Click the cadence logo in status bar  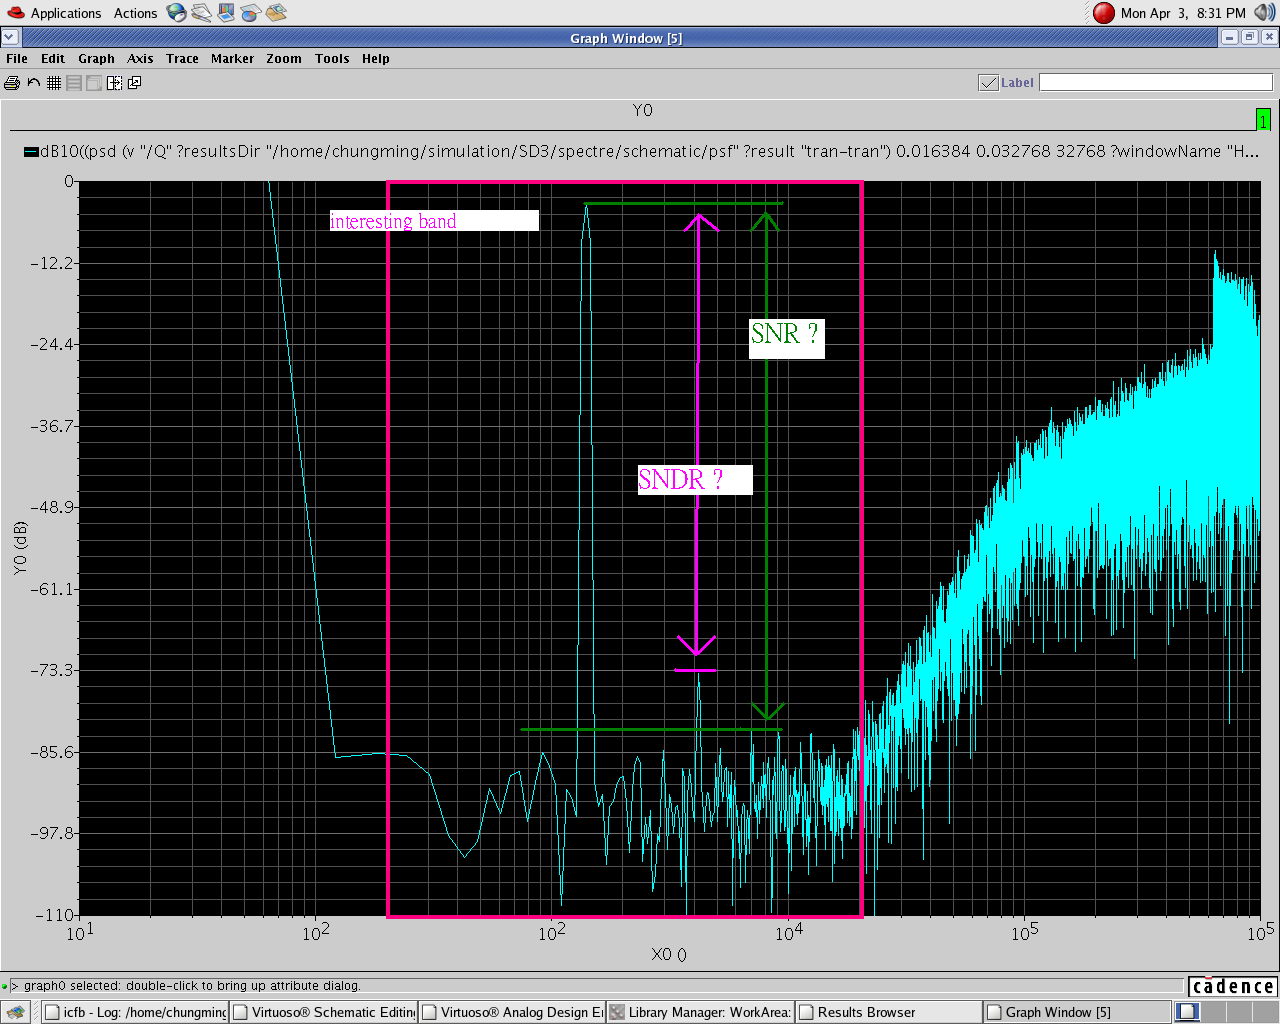(1233, 987)
